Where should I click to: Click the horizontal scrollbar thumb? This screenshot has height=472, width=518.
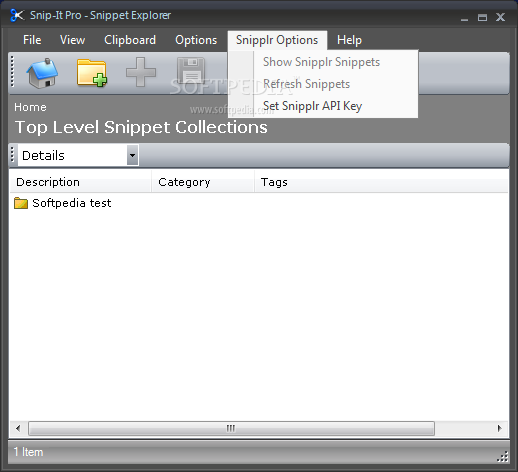[x=231, y=428]
